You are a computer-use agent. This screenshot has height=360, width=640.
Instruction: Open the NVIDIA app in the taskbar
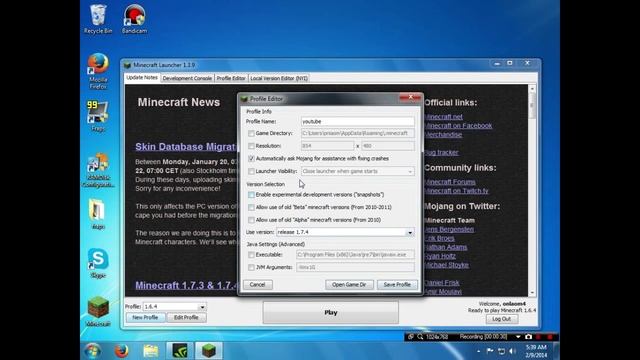(180, 351)
